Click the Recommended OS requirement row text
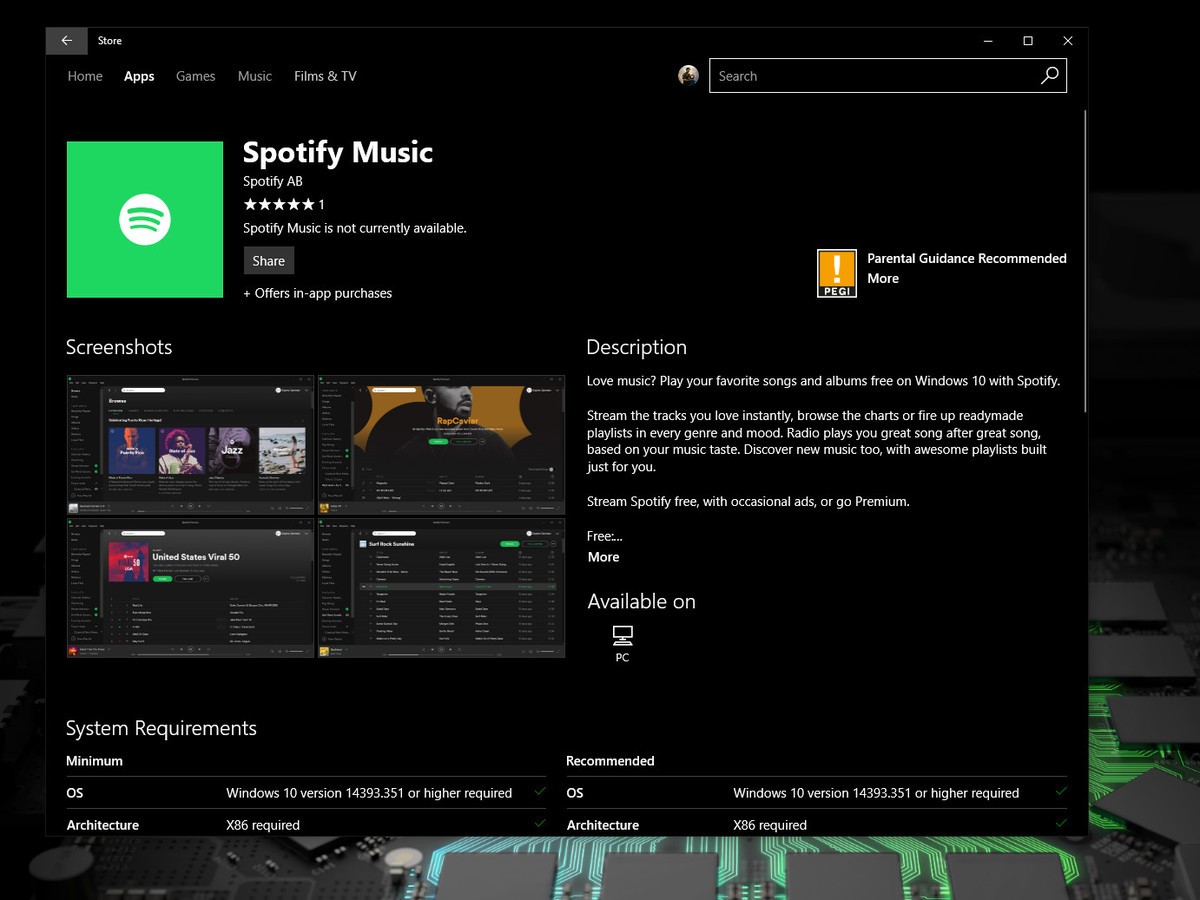 876,793
